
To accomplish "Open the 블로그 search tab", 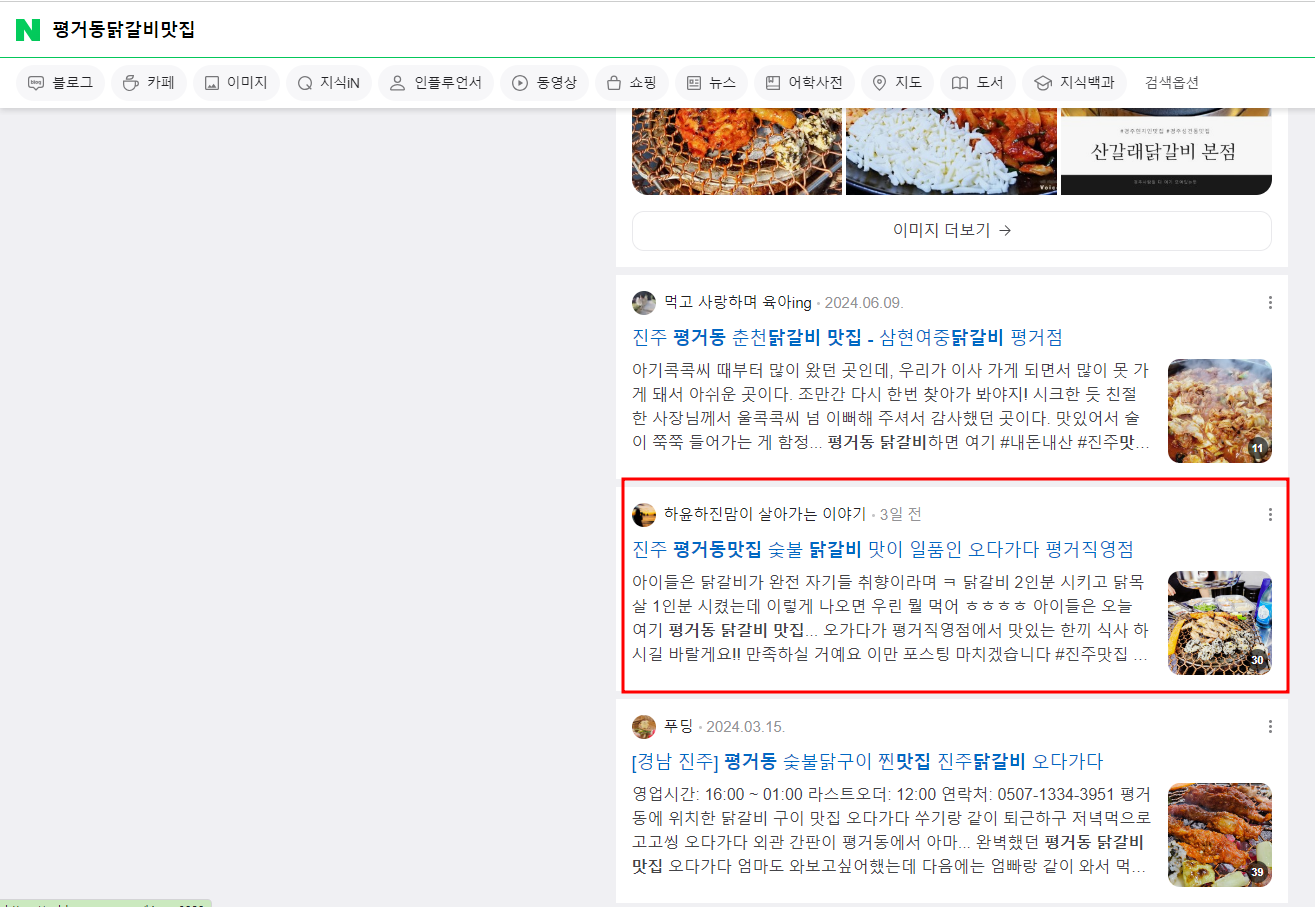I will pos(61,83).
